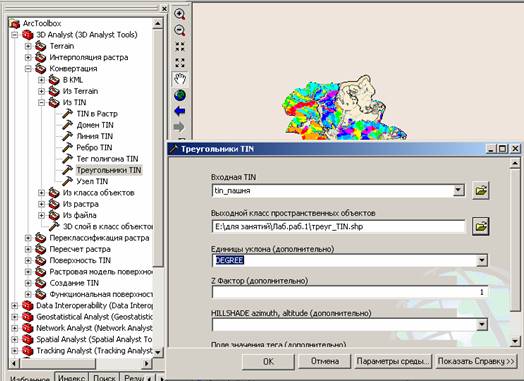The height and width of the screenshot is (381, 524).
Task: Go back with blue left arrow
Action: (x=180, y=111)
